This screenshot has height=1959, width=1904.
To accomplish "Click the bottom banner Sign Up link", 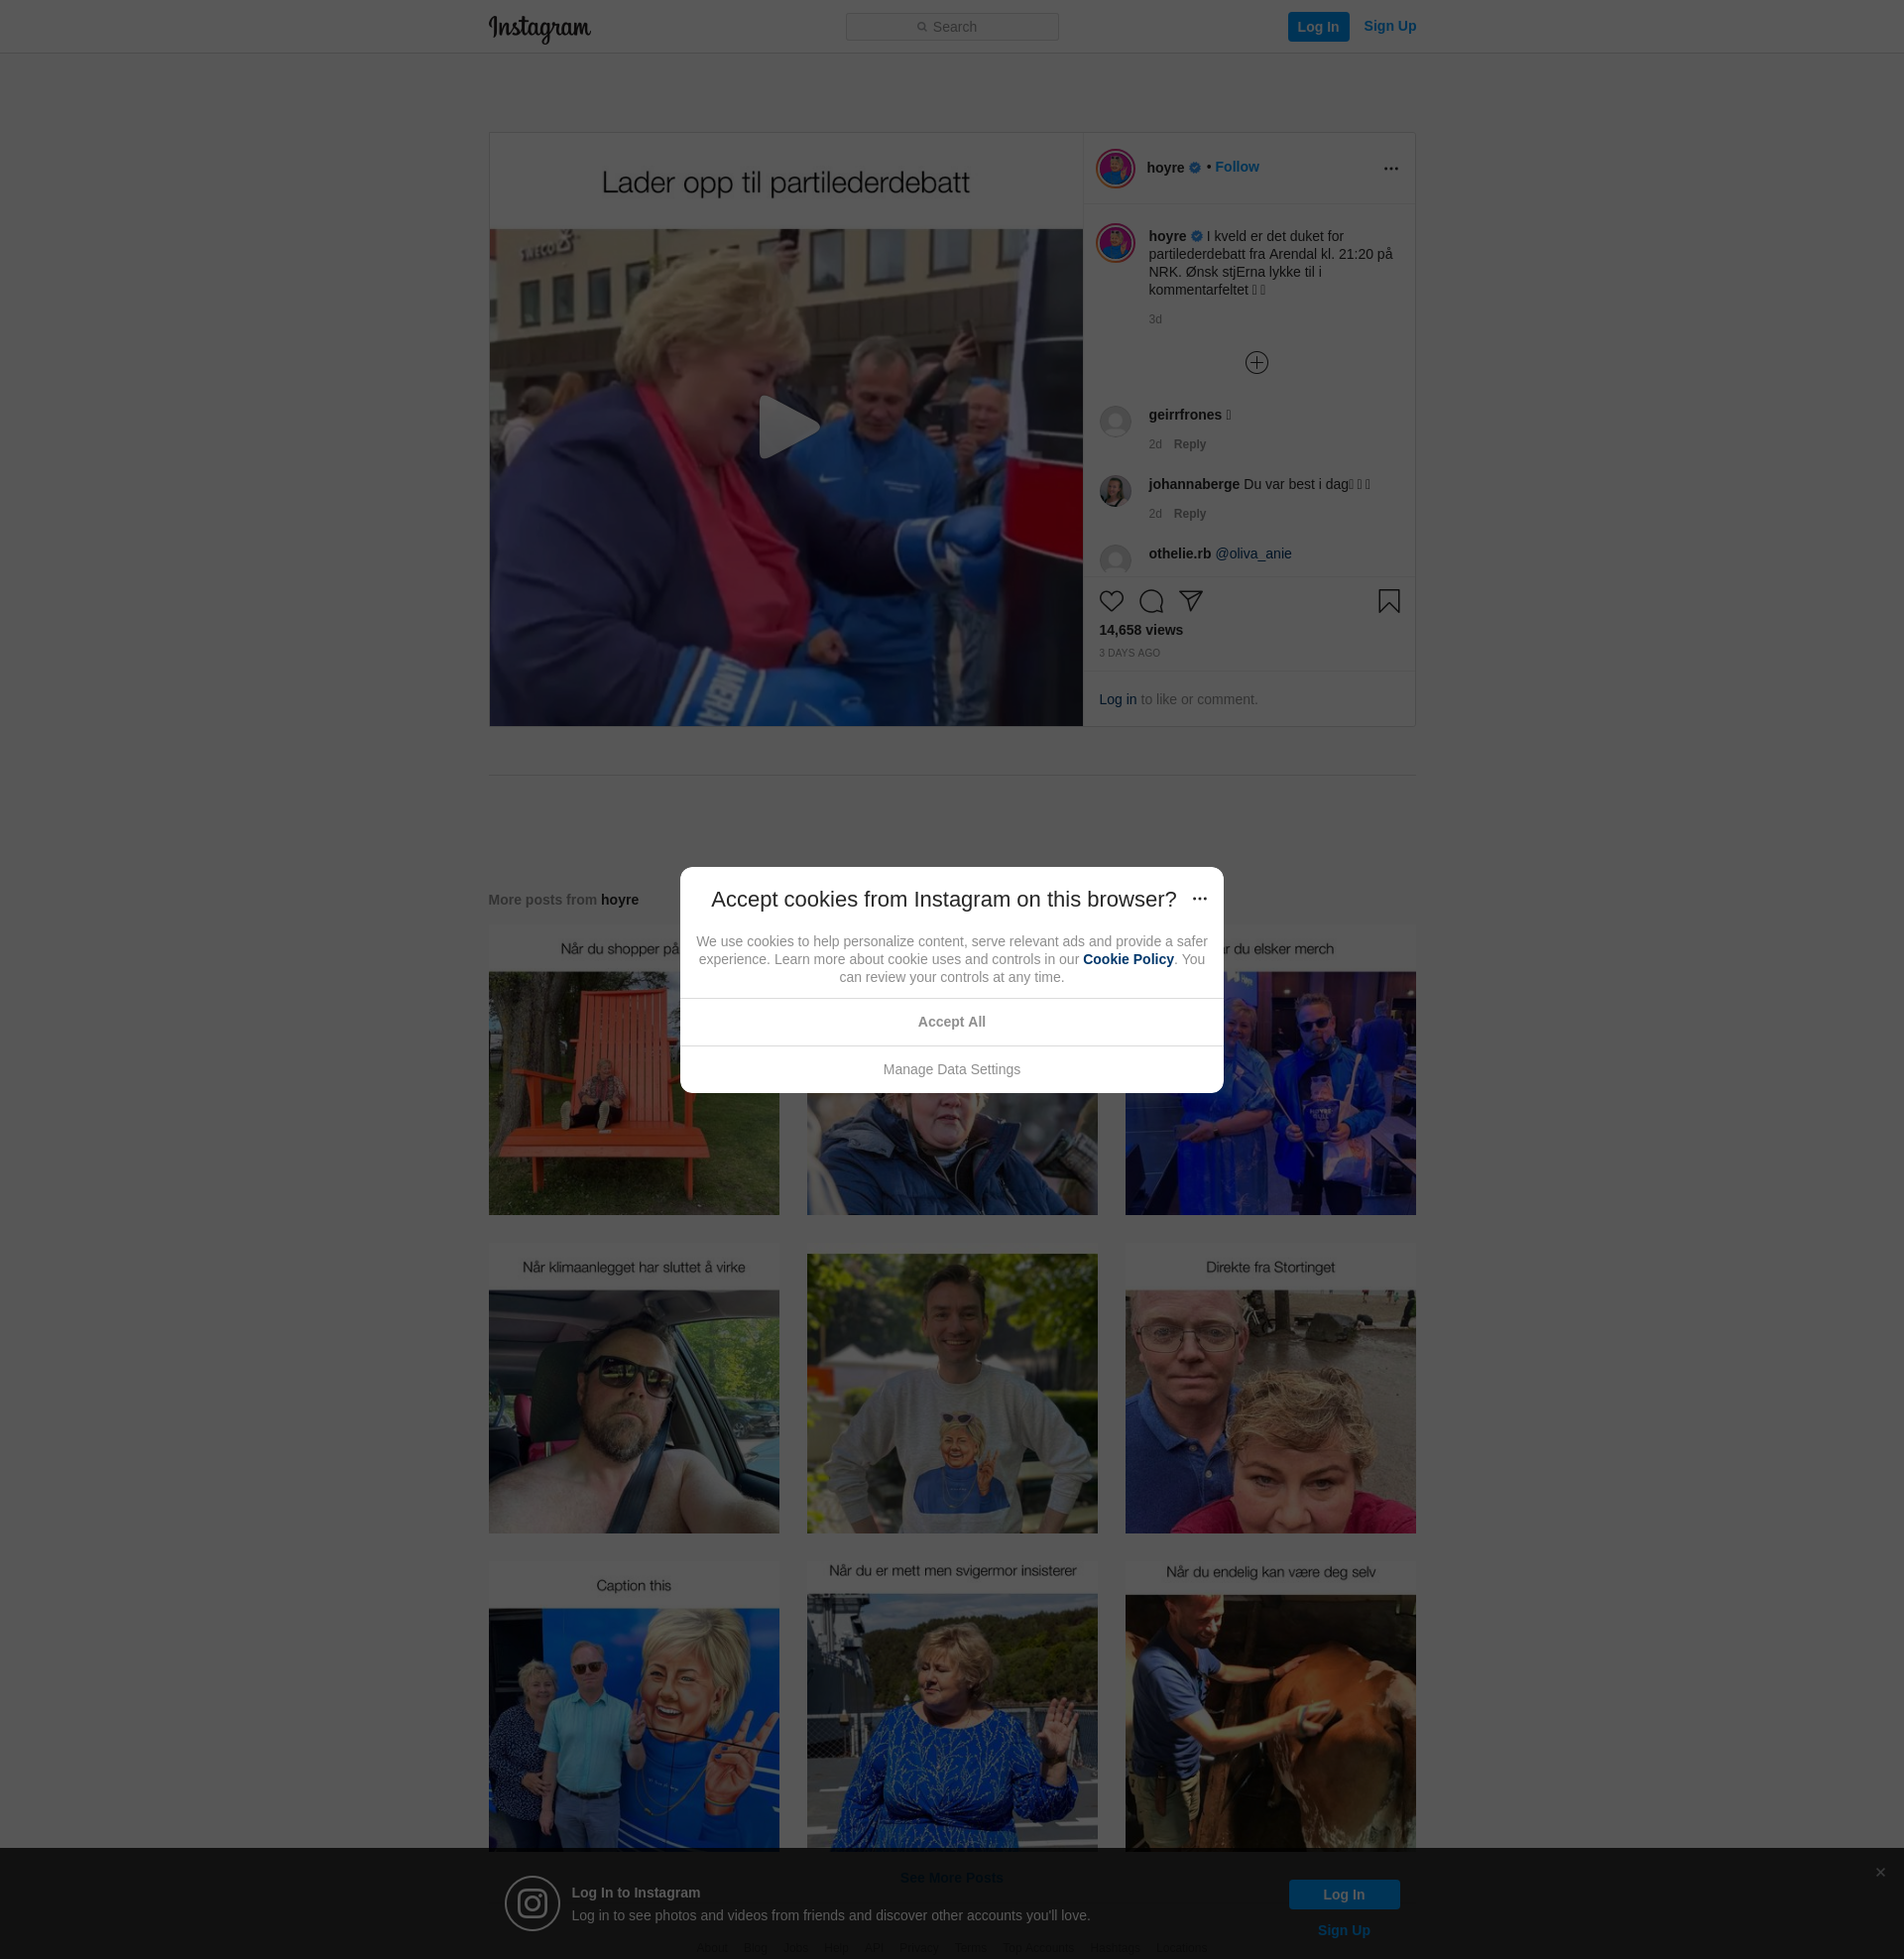I will (1343, 1931).
